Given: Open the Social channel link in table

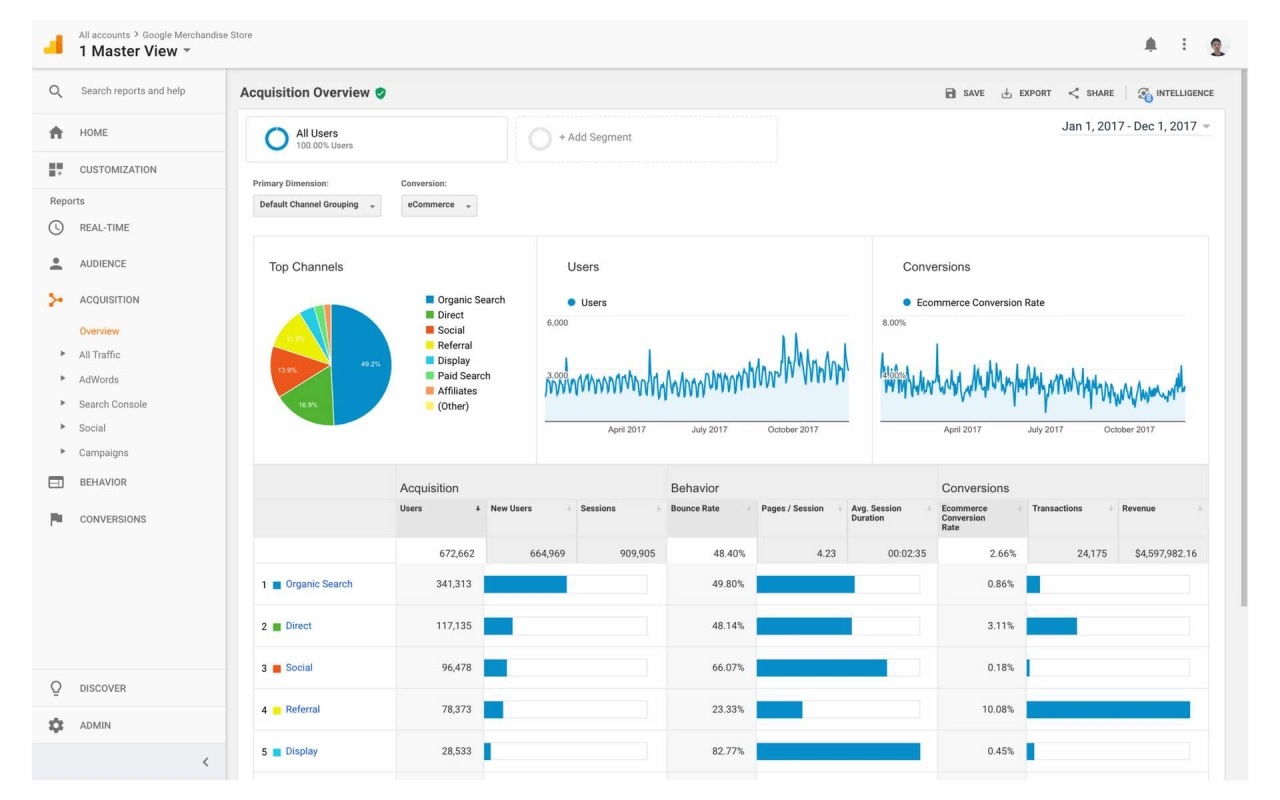Looking at the screenshot, I should click(299, 668).
